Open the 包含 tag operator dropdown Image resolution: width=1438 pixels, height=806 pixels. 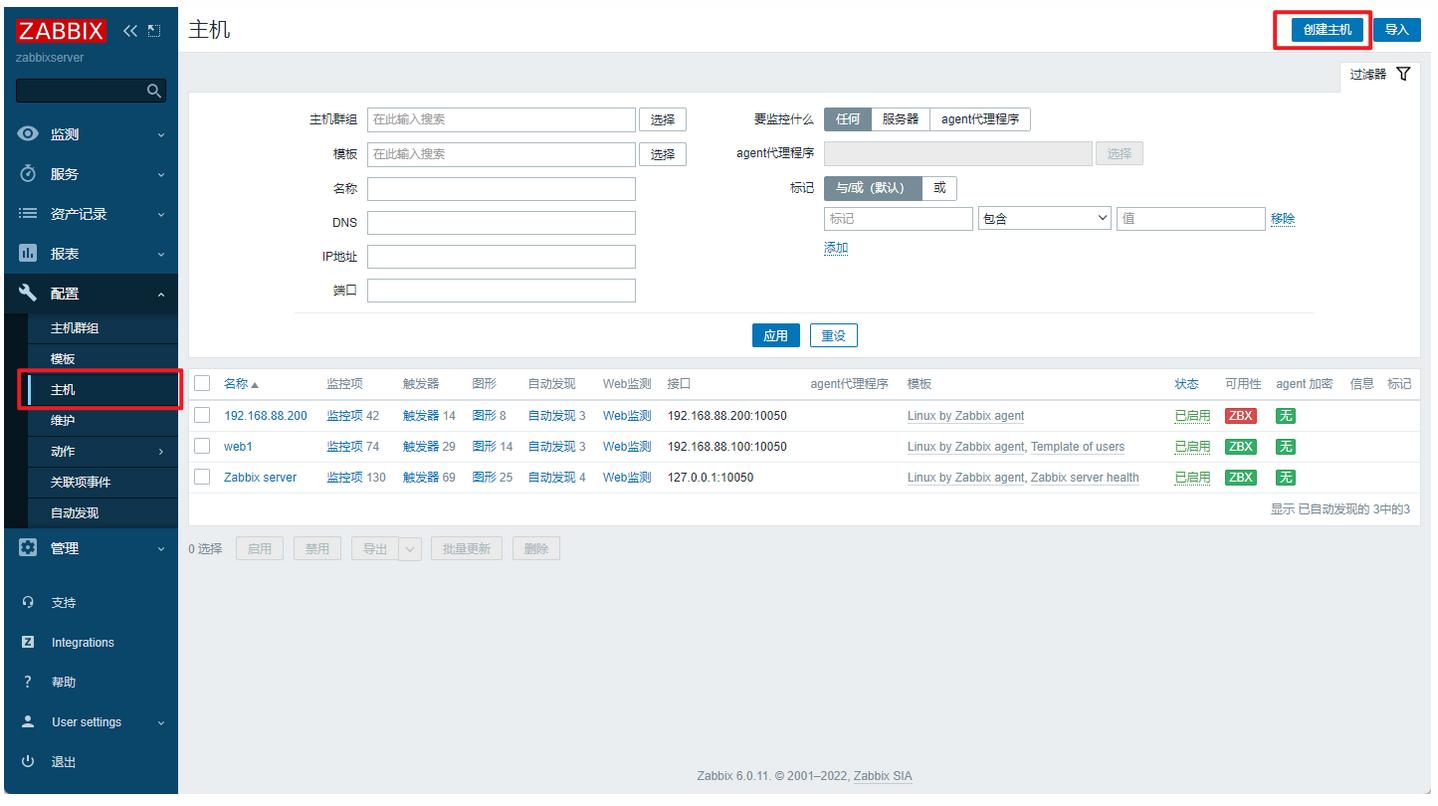1045,219
